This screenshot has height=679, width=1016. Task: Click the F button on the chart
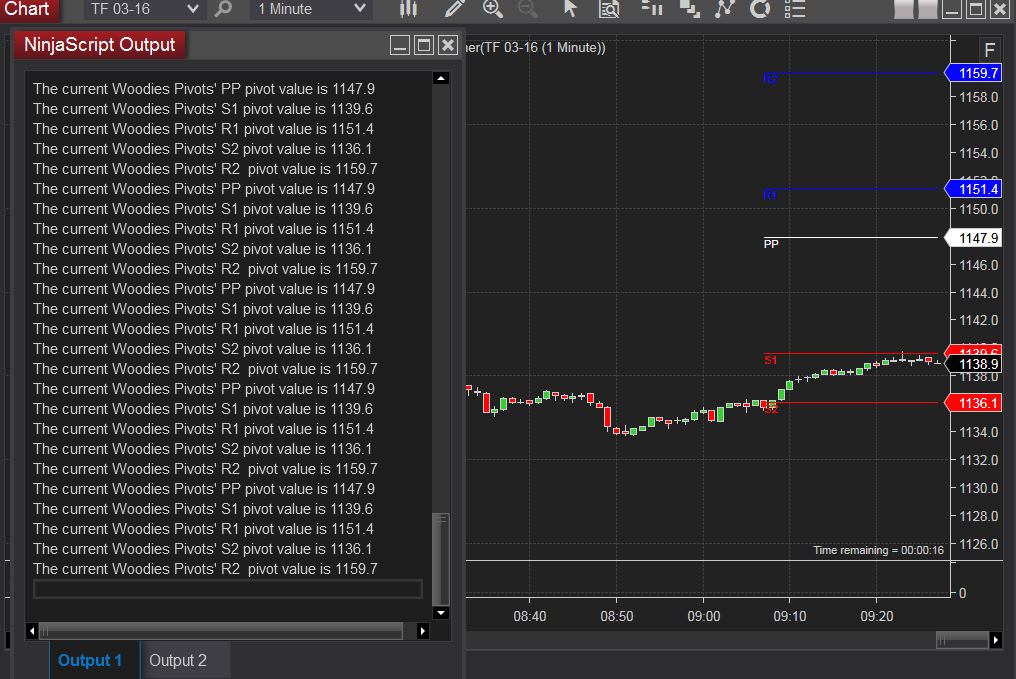tap(989, 50)
